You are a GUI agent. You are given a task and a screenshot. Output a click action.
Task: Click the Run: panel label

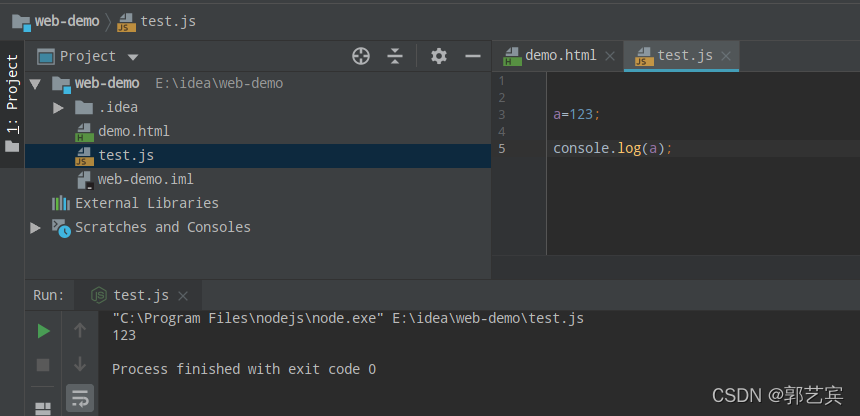tap(49, 295)
